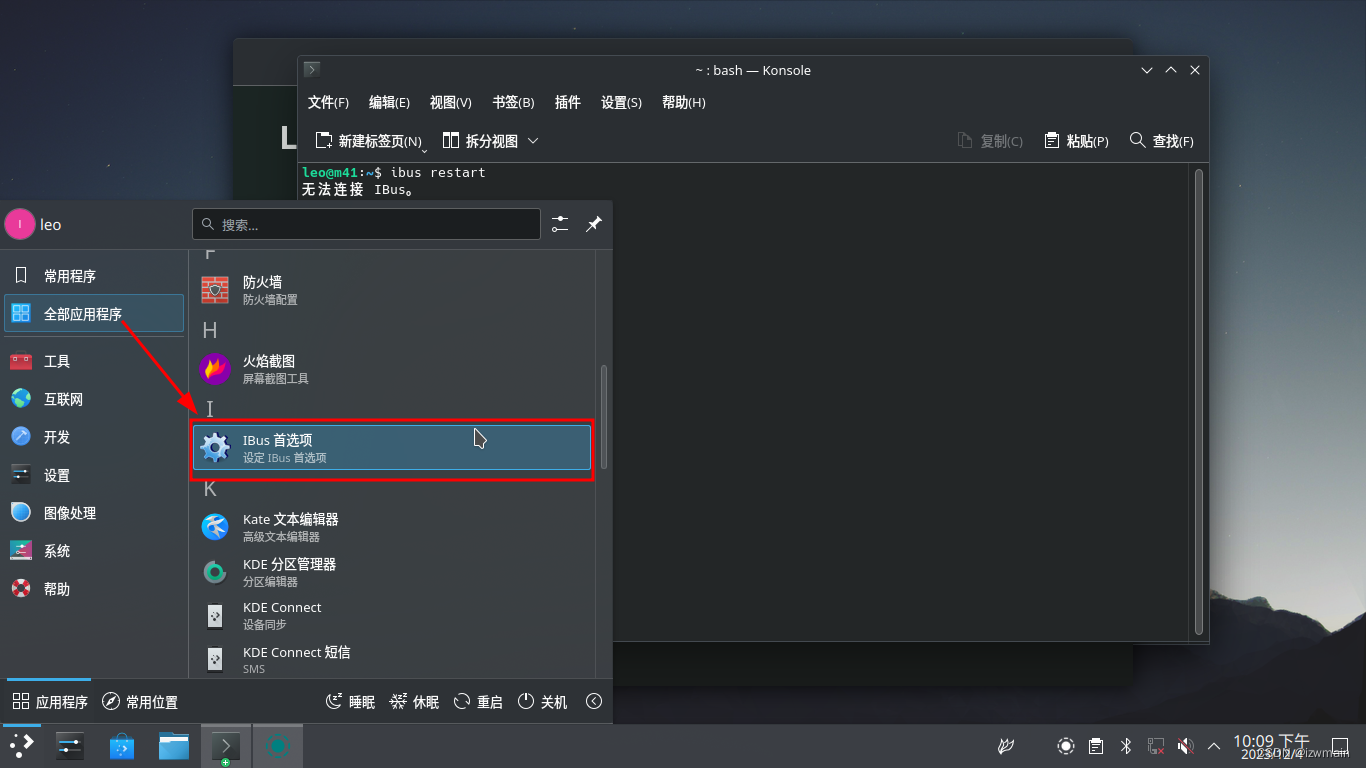Click 拆分视图 split view button
The width and height of the screenshot is (1366, 768).
tap(480, 141)
